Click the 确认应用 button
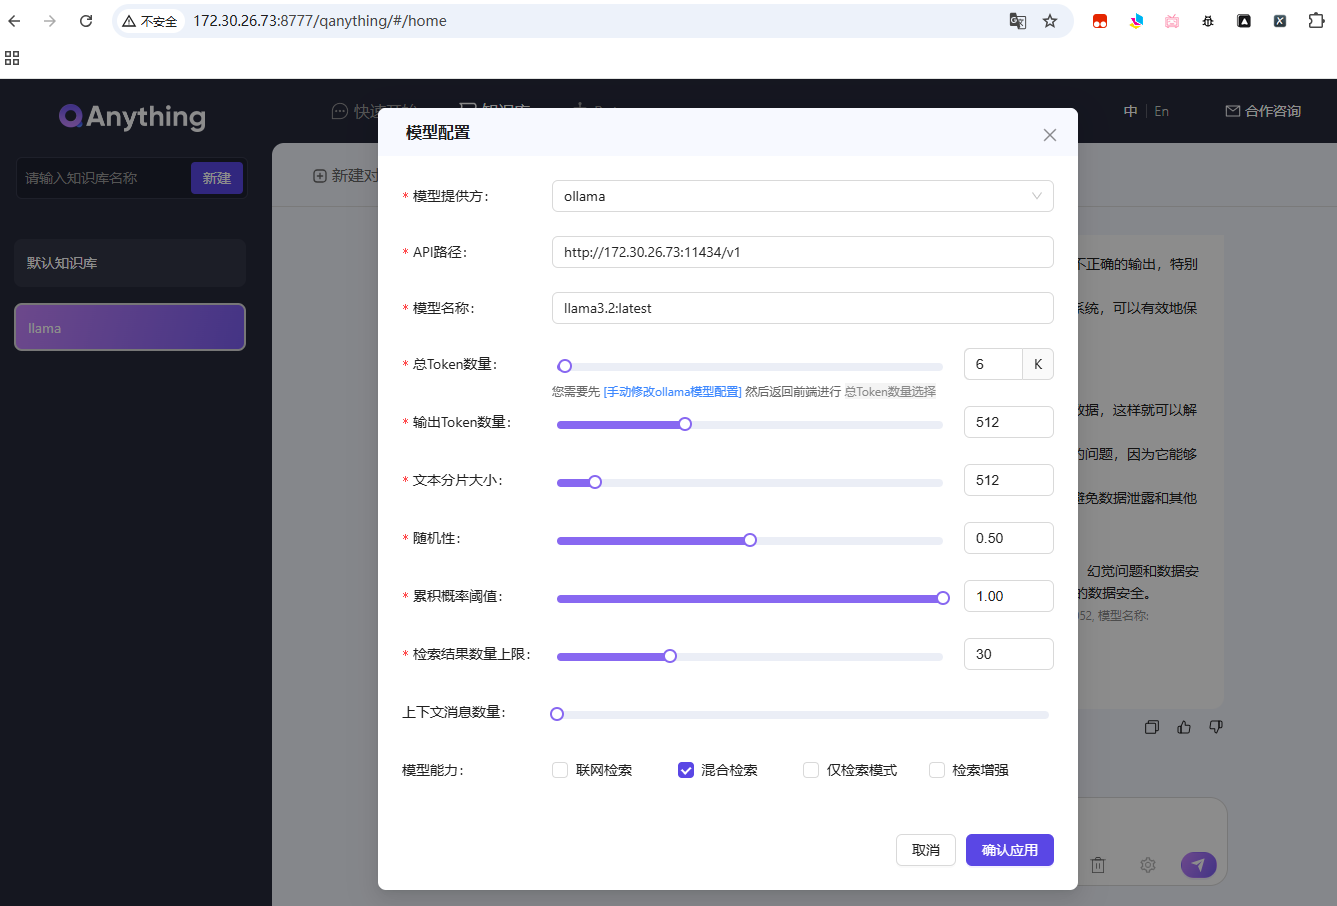The width and height of the screenshot is (1337, 906). pyautogui.click(x=1010, y=850)
